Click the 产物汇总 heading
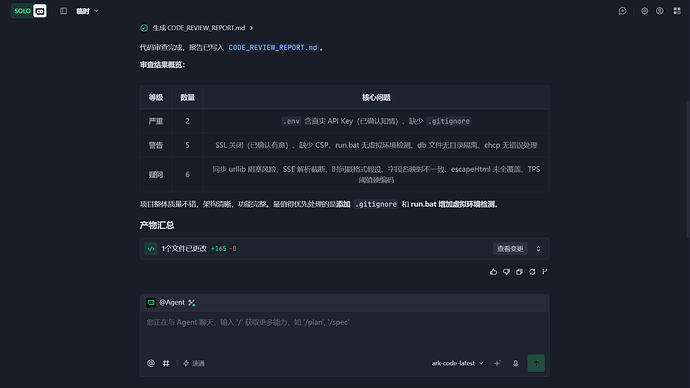690x388 pixels. tap(157, 225)
